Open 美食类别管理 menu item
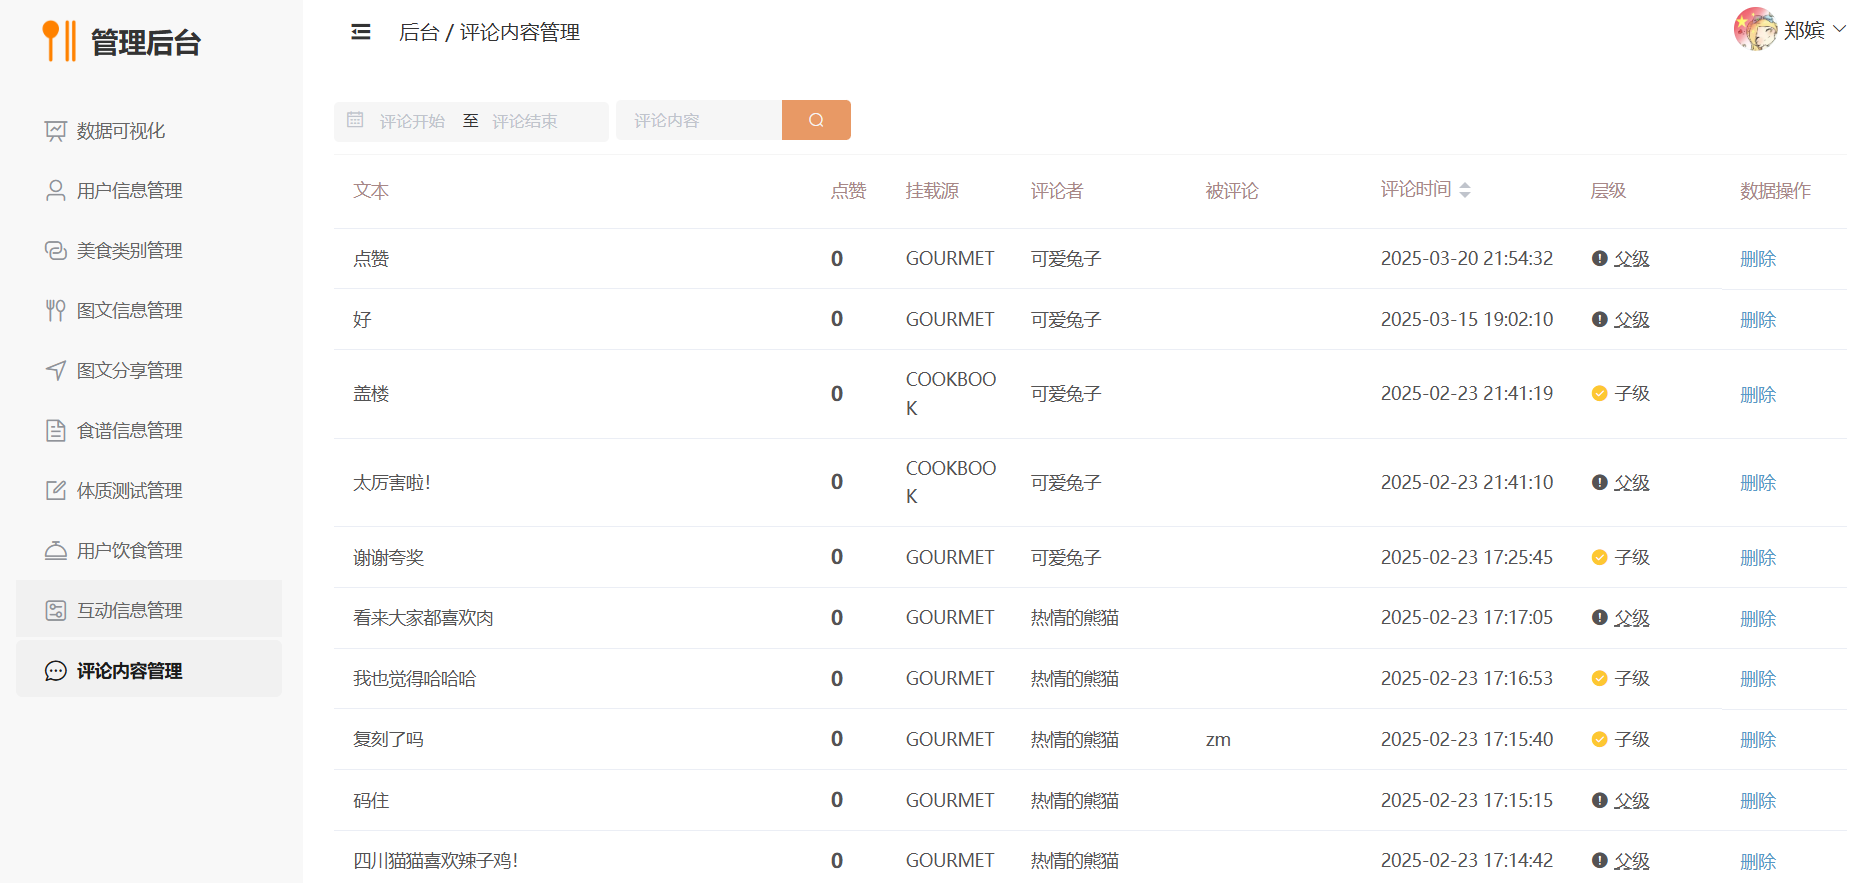 click(149, 251)
